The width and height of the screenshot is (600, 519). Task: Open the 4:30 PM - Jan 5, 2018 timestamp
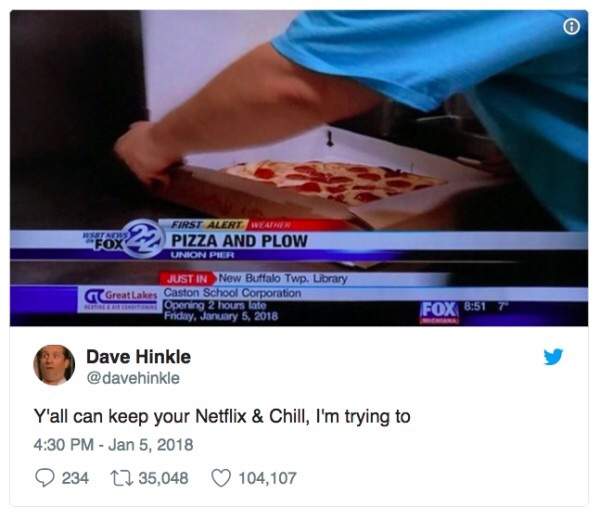click(x=113, y=445)
